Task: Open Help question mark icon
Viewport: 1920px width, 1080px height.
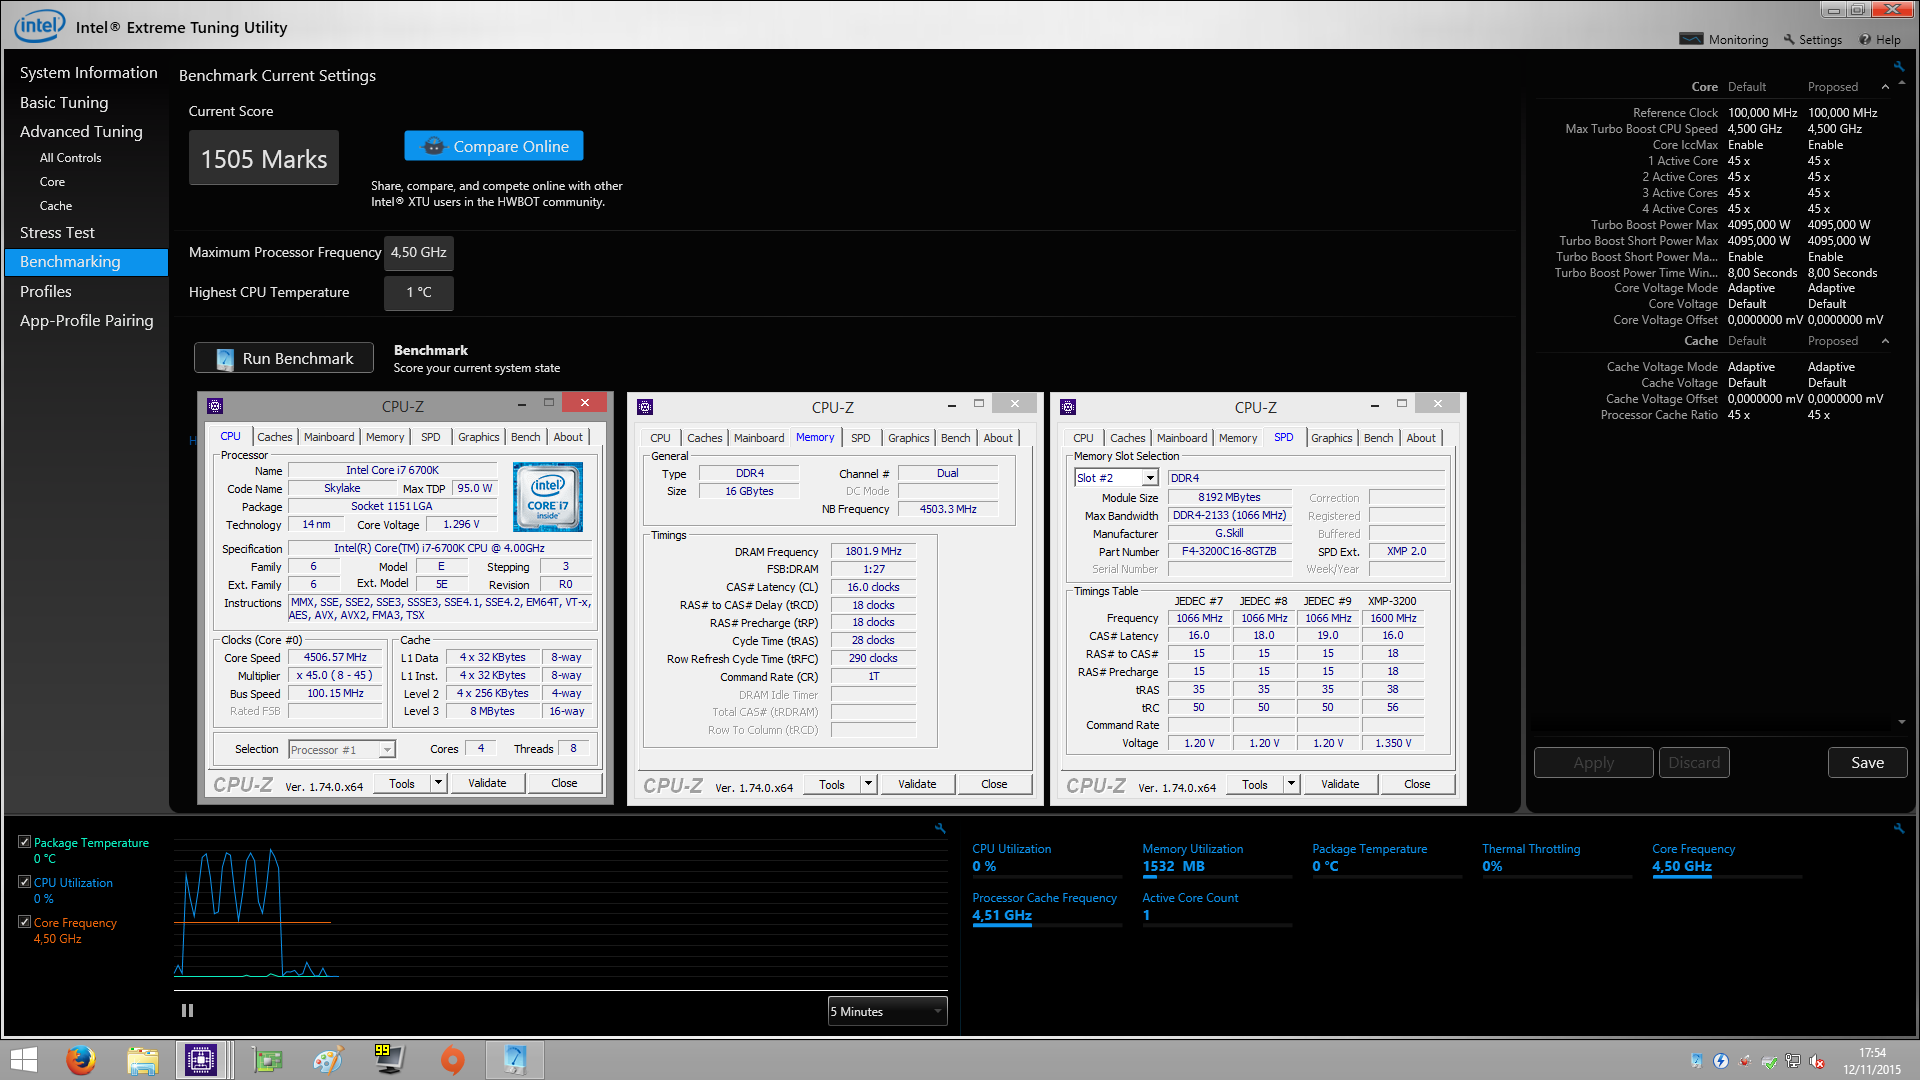Action: coord(1865,39)
